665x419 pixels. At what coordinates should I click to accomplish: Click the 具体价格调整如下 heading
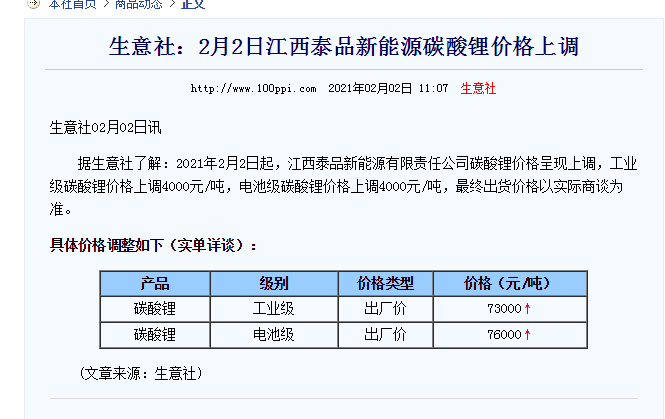153,245
